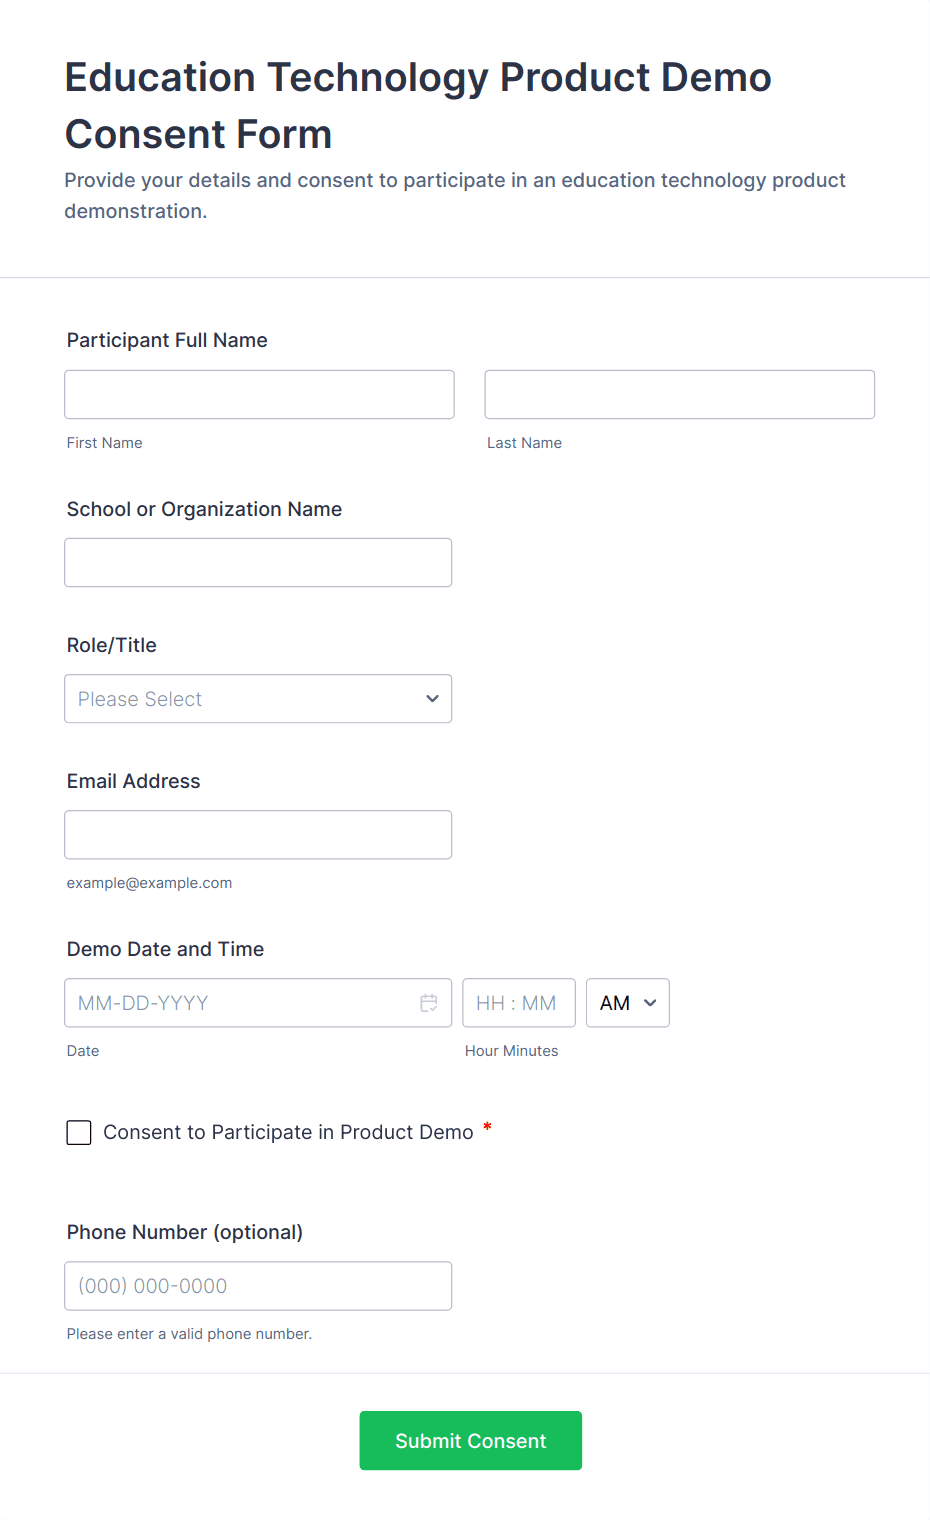Click the "Consent to Participate in Product Demo" label text
This screenshot has width=930, height=1520.
(288, 1132)
